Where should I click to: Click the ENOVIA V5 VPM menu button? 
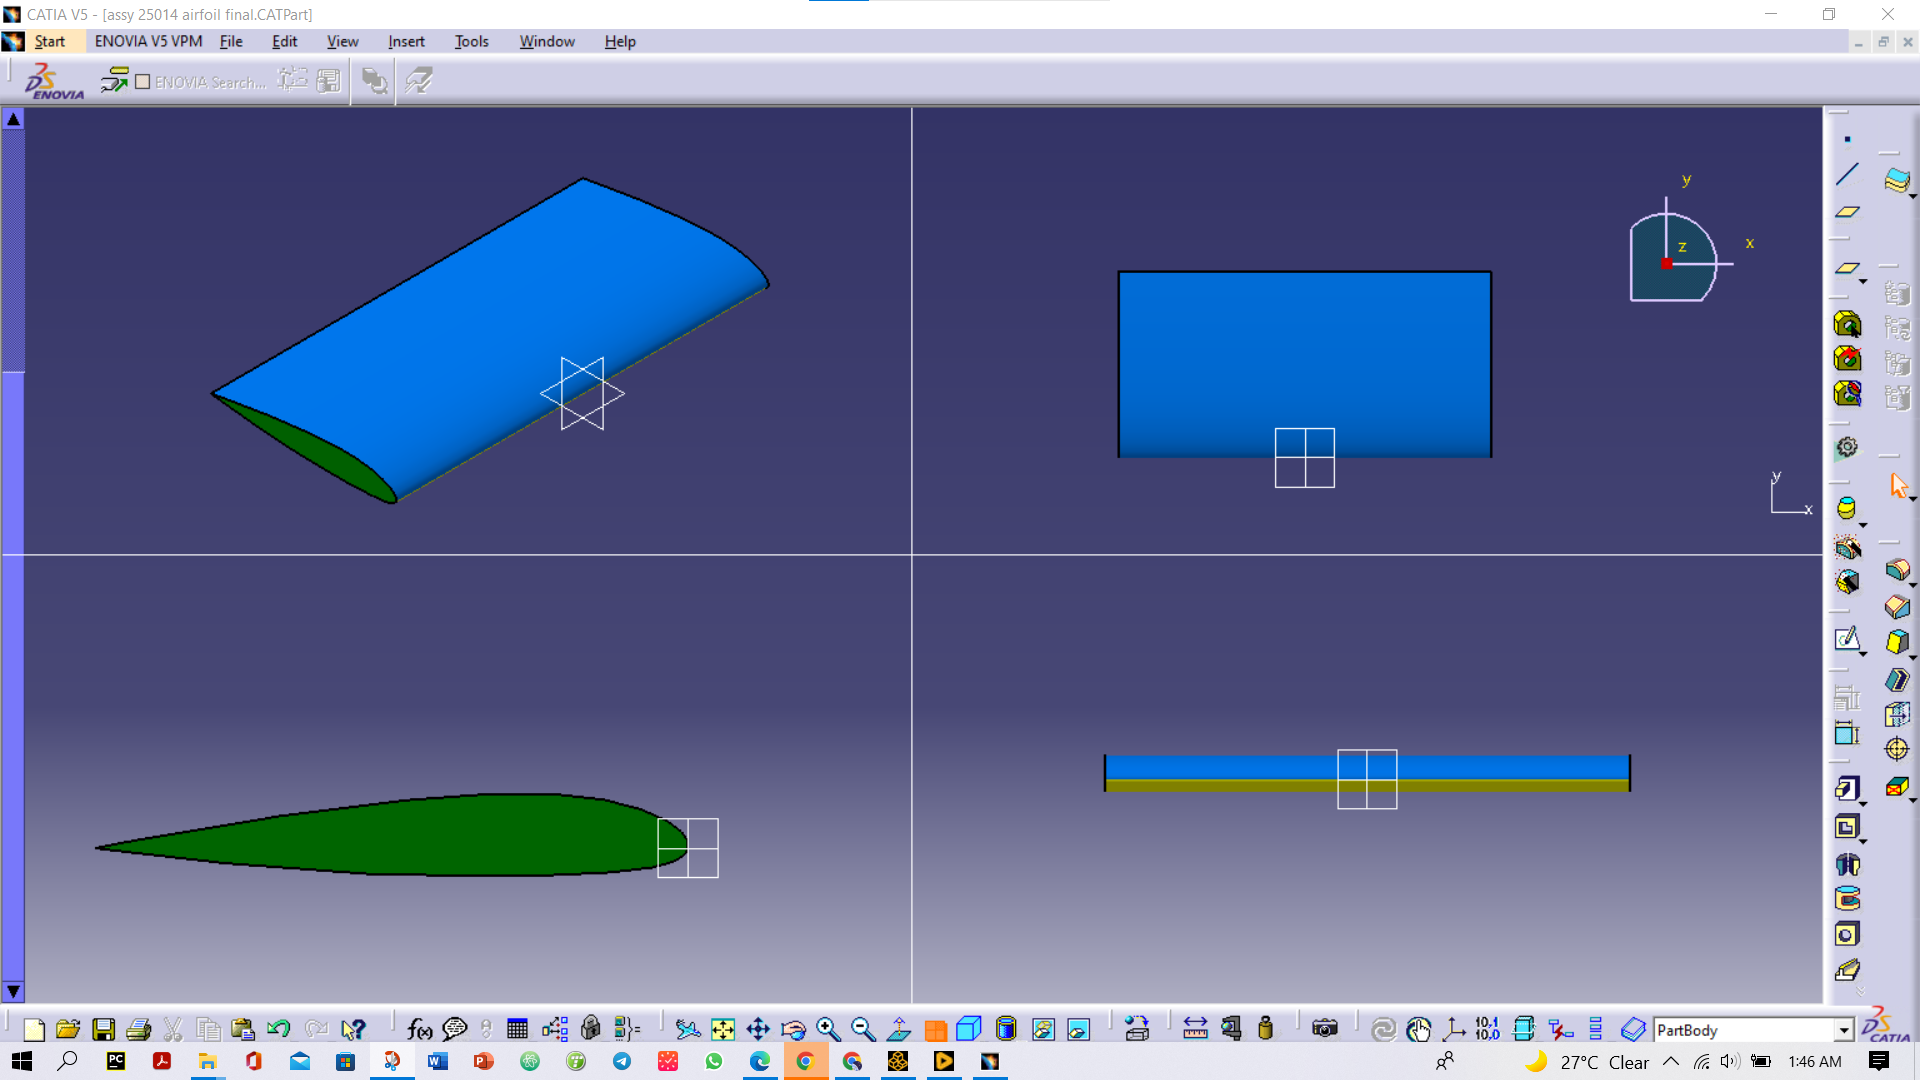coord(148,41)
